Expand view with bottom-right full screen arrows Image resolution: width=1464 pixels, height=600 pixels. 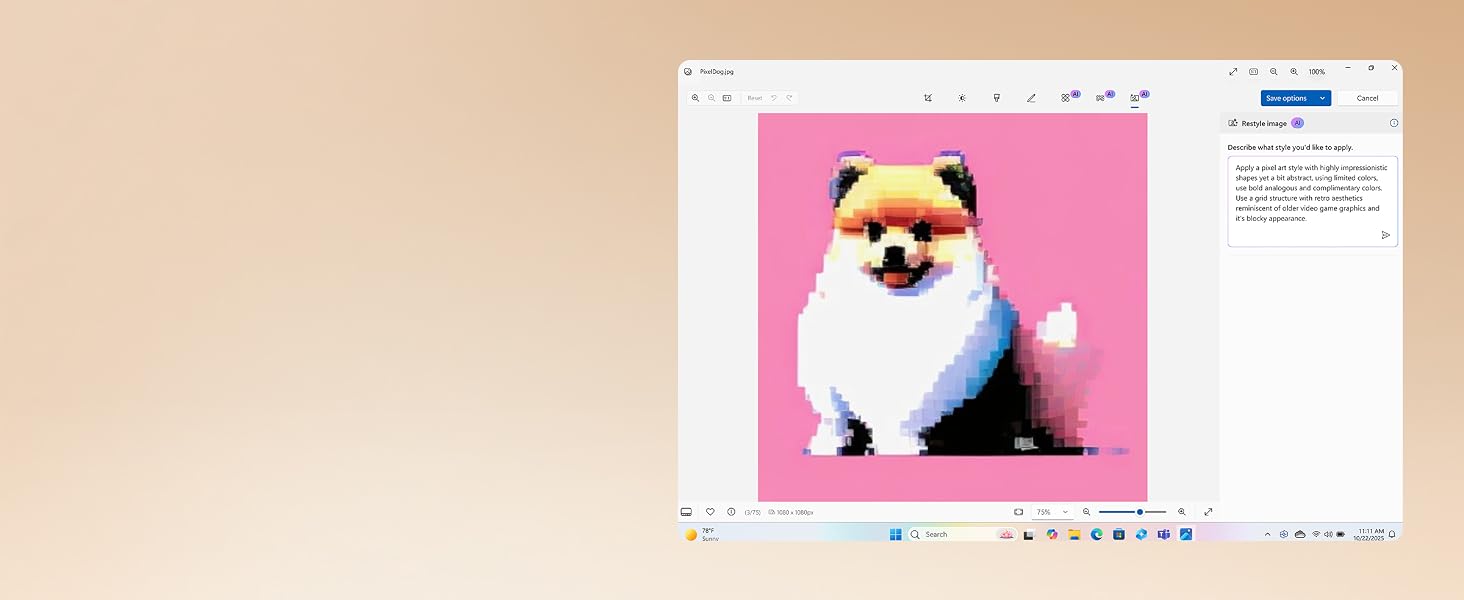[x=1208, y=512]
